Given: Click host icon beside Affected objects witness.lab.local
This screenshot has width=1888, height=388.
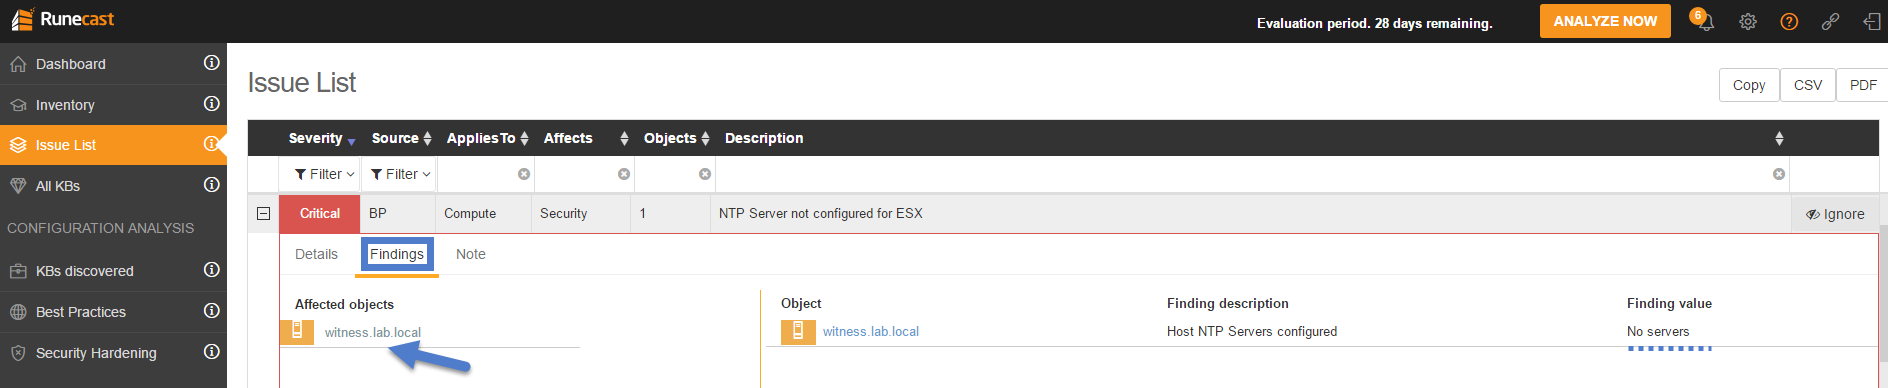Looking at the screenshot, I should 297,331.
